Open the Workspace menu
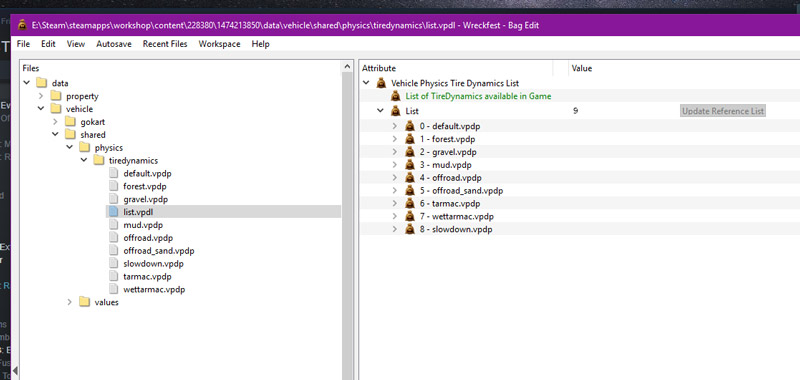Screen dimensions: 800x380 [x=219, y=44]
